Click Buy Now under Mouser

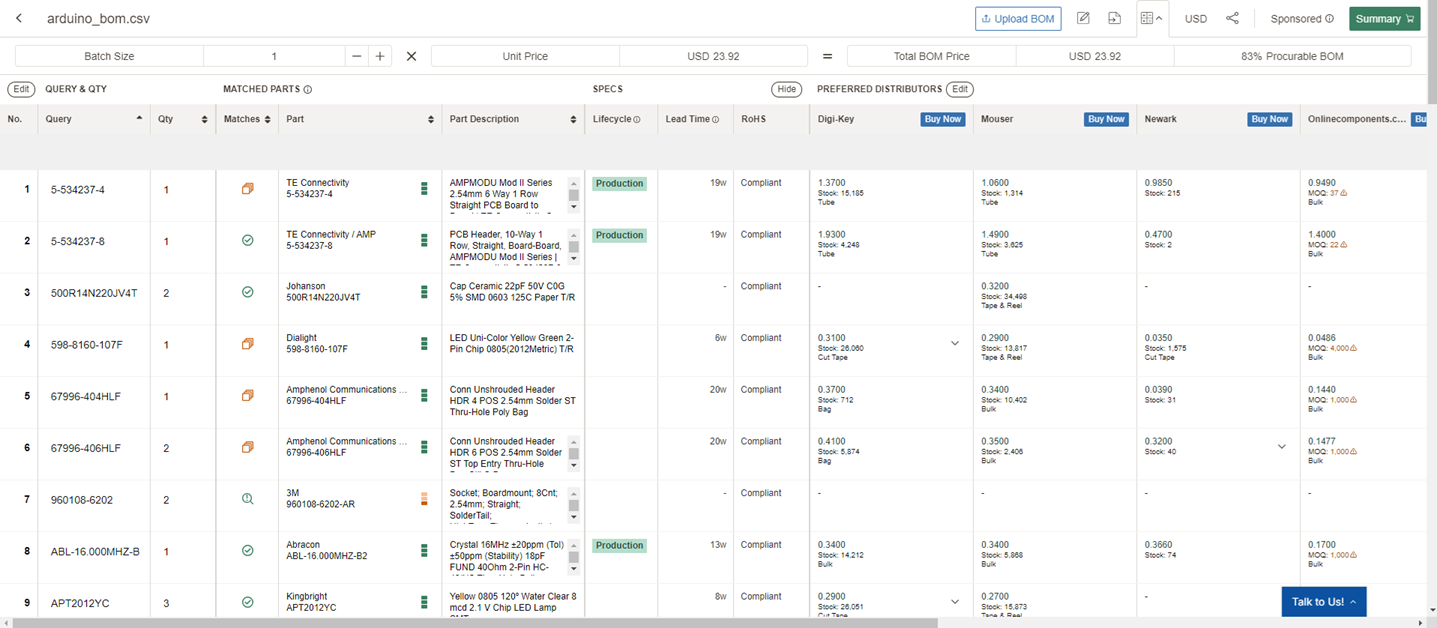click(1106, 119)
